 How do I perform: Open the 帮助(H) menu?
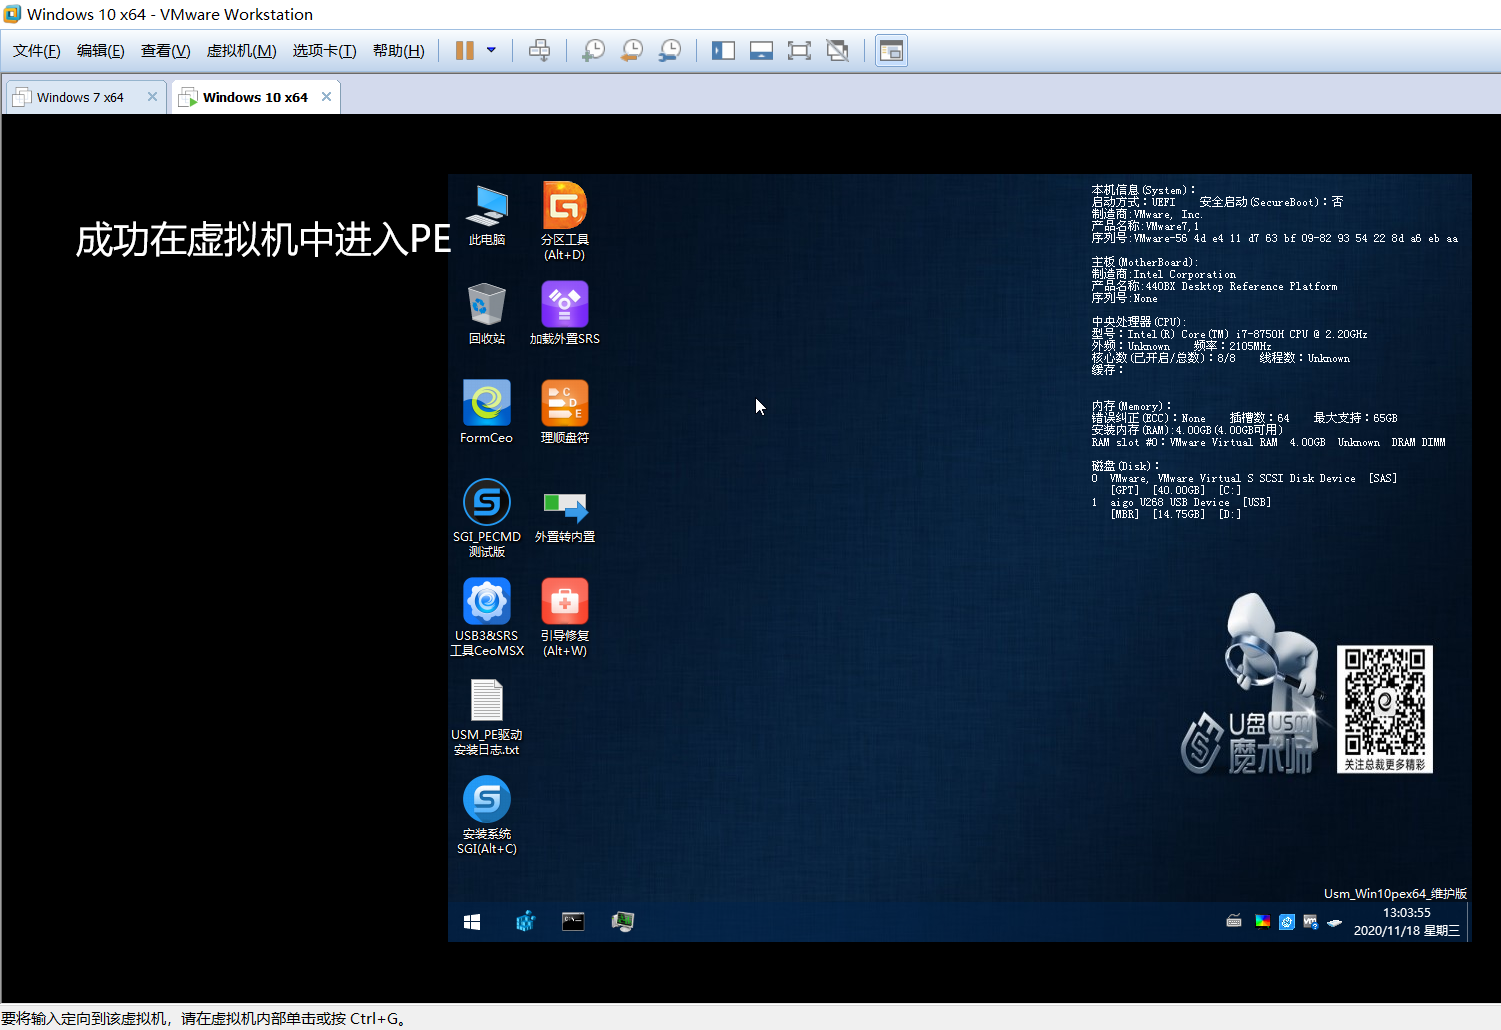[x=399, y=51]
